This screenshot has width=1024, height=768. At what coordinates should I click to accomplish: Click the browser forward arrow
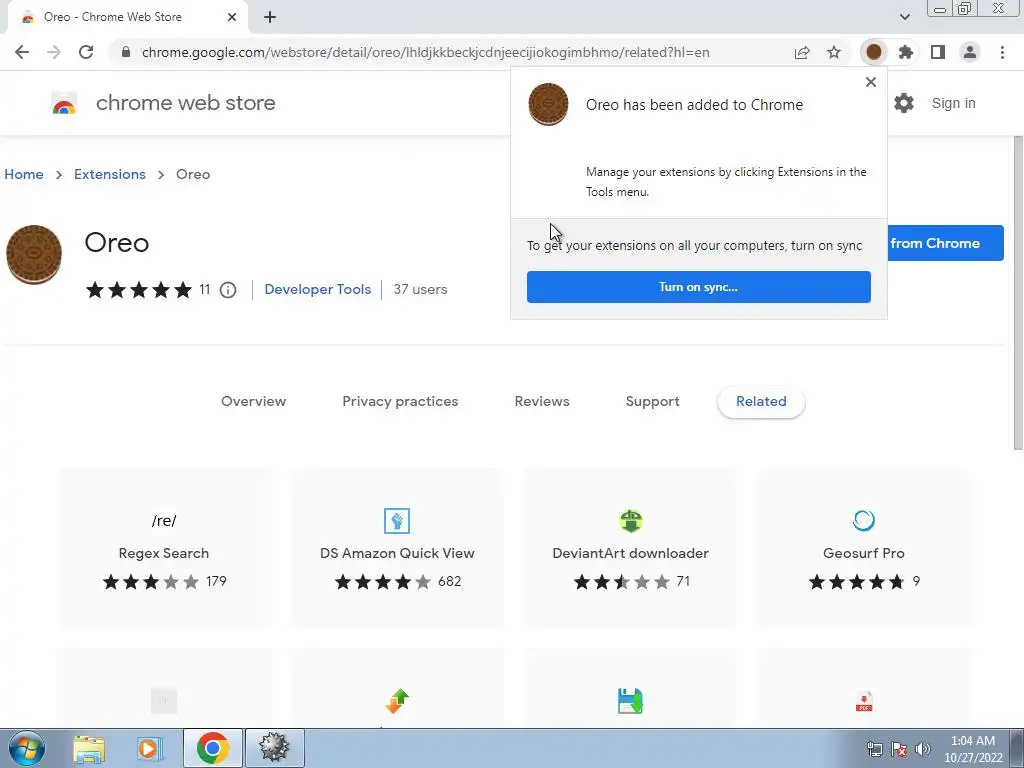[x=54, y=52]
